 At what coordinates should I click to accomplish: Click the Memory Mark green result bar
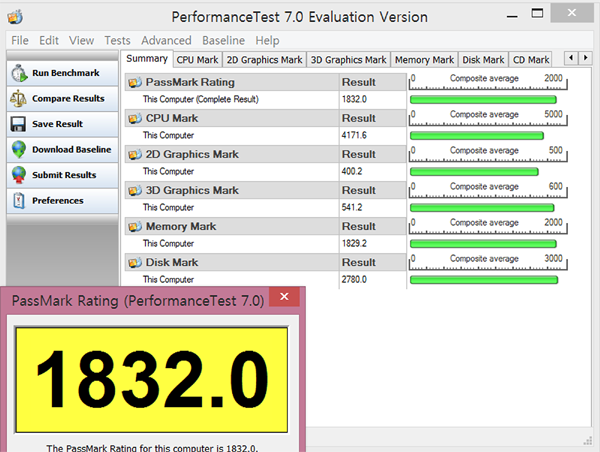(483, 244)
